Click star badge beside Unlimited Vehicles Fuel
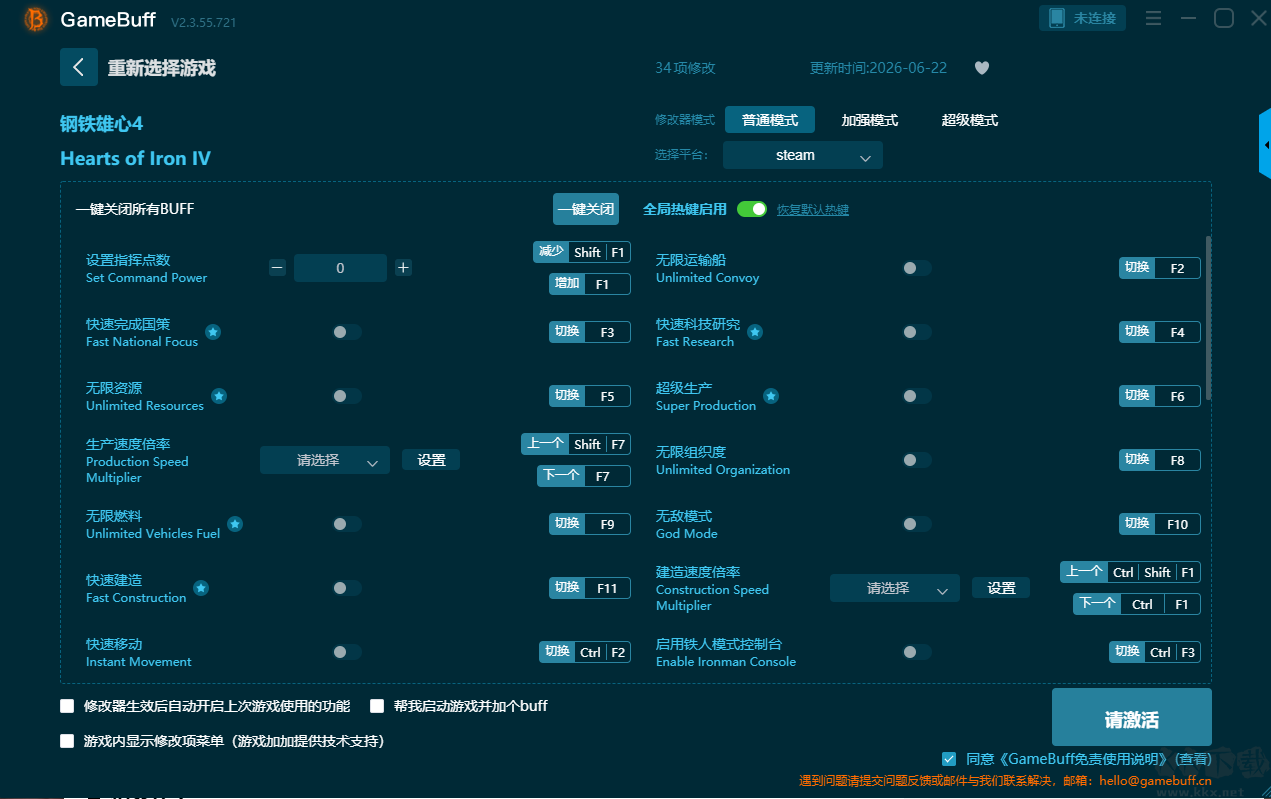1271x799 pixels. pos(235,524)
